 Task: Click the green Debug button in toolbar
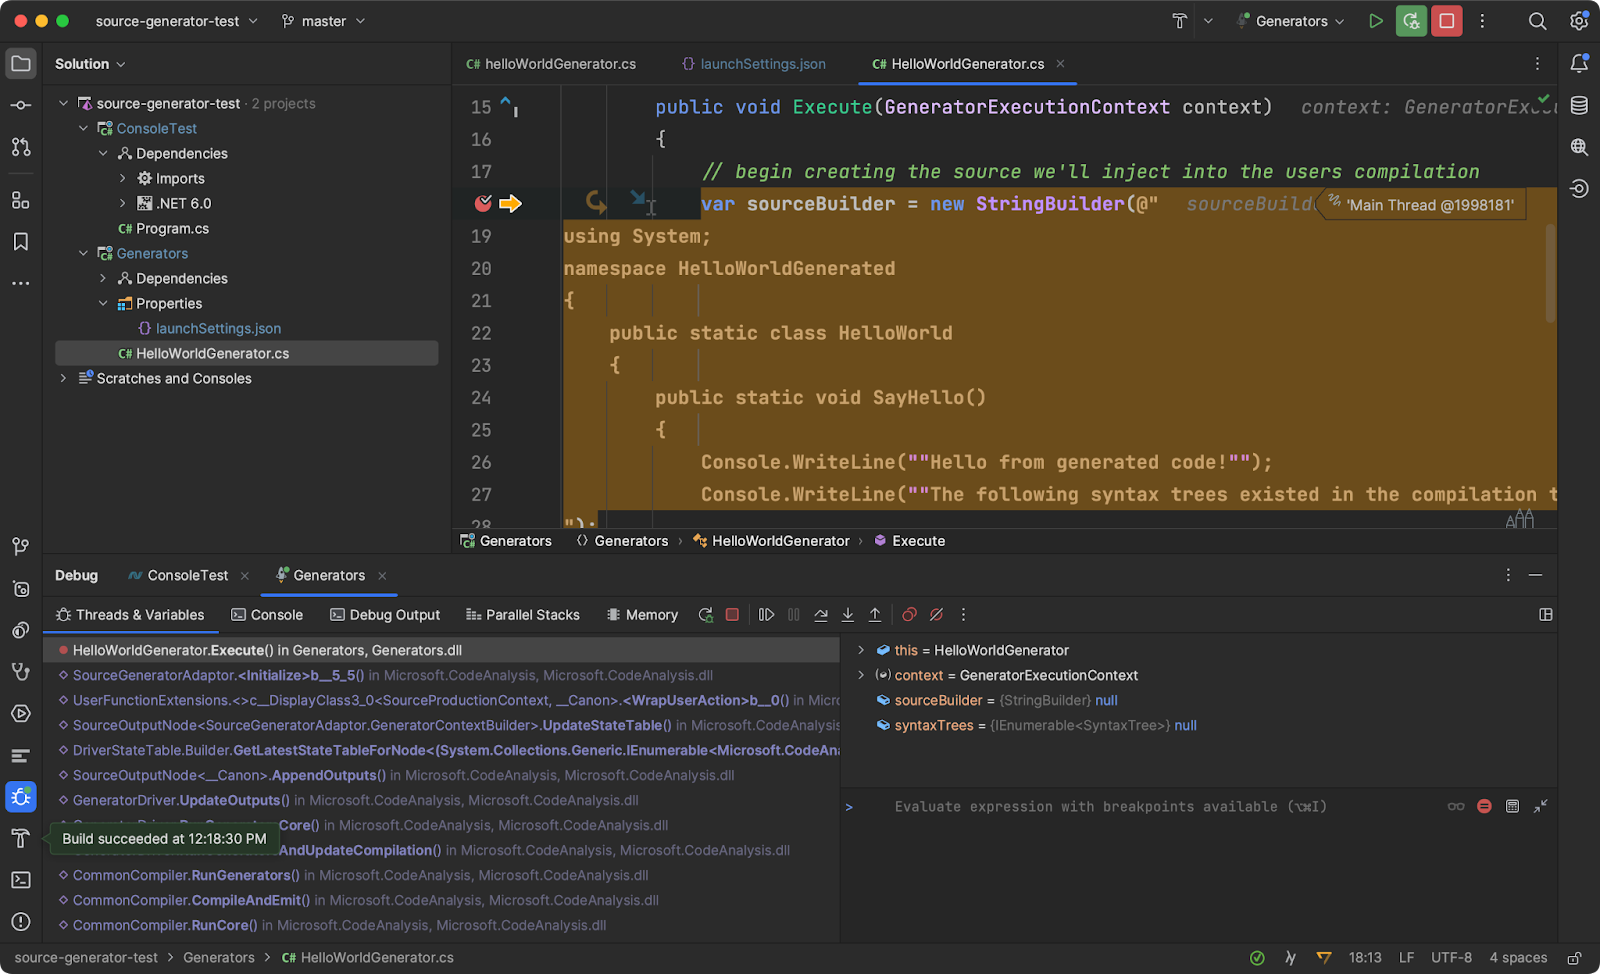(1411, 21)
